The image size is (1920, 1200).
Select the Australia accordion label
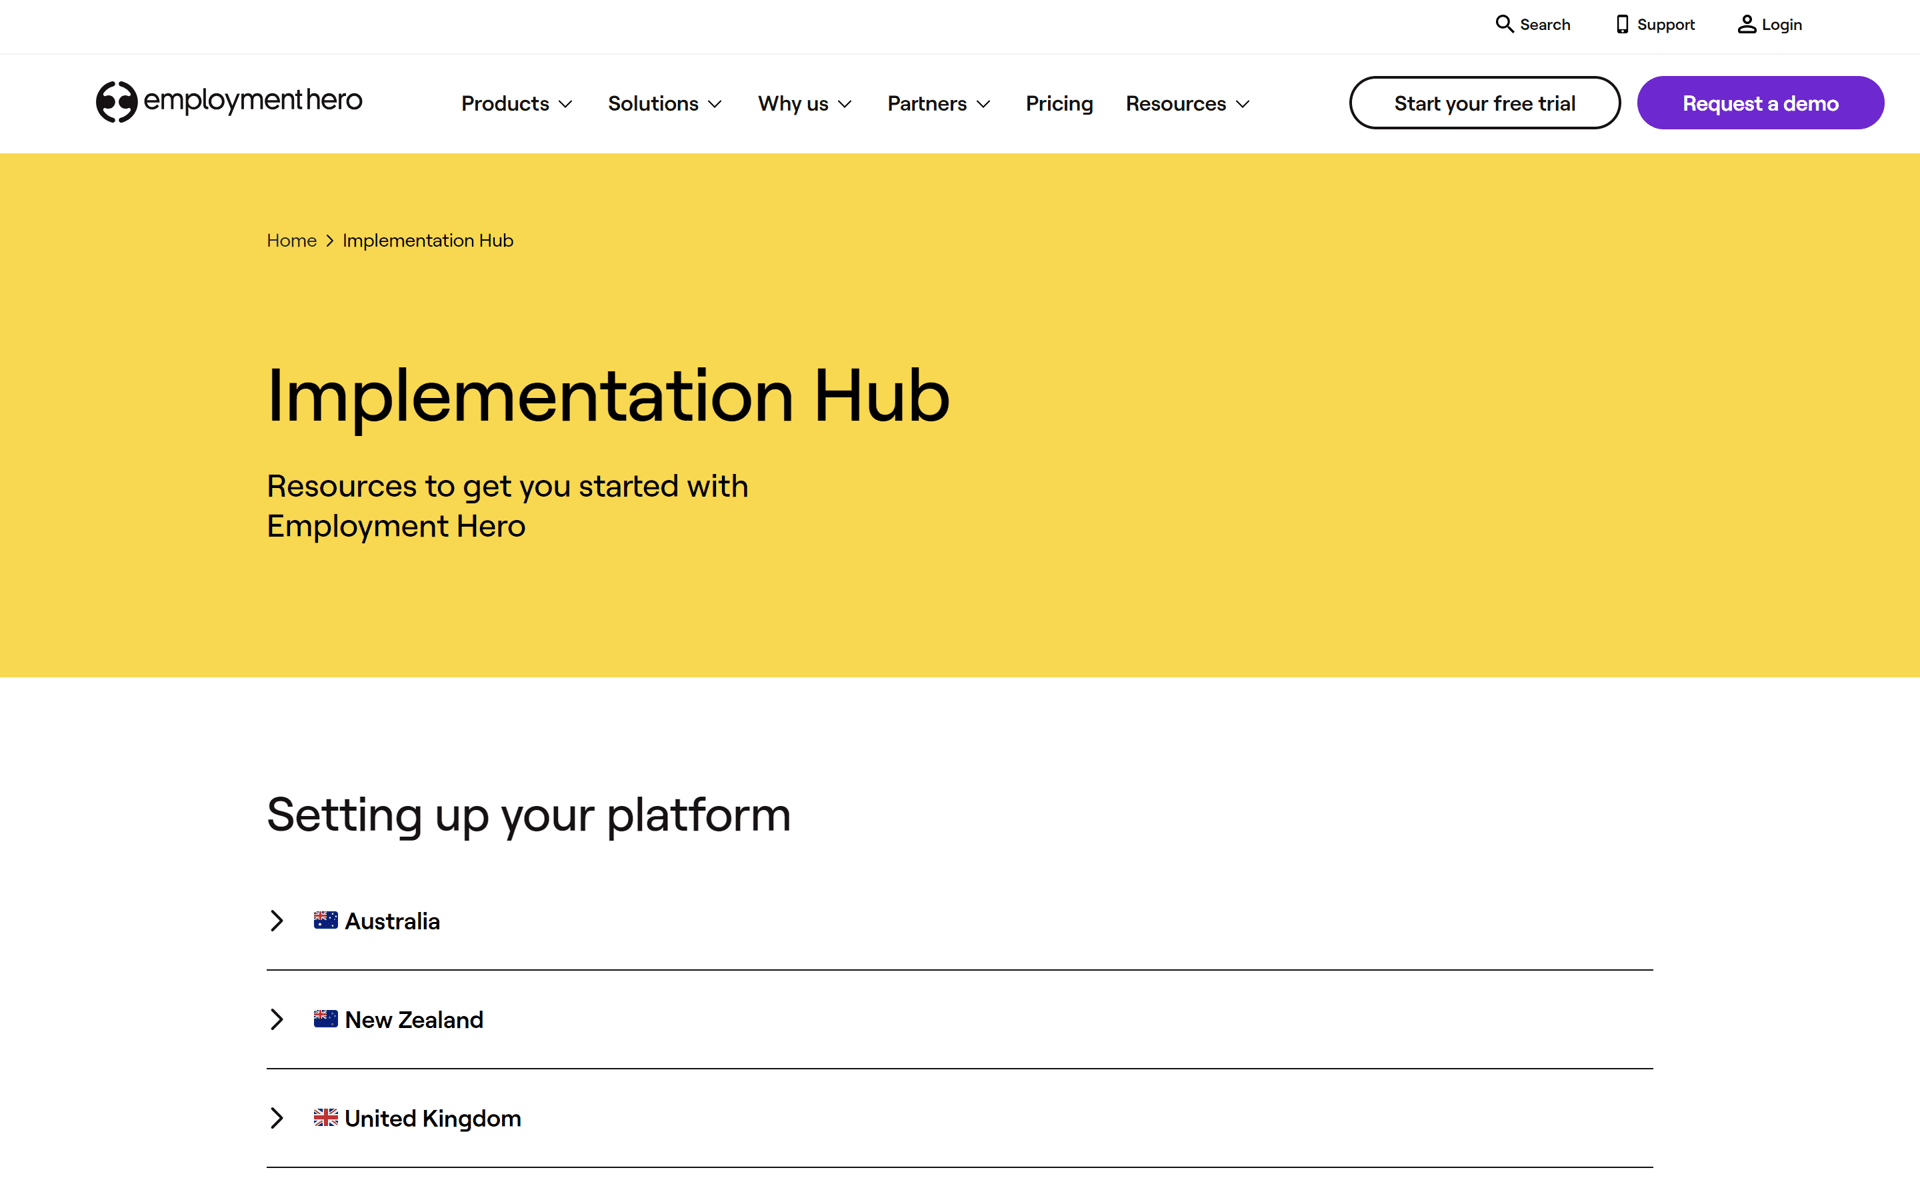coord(392,921)
